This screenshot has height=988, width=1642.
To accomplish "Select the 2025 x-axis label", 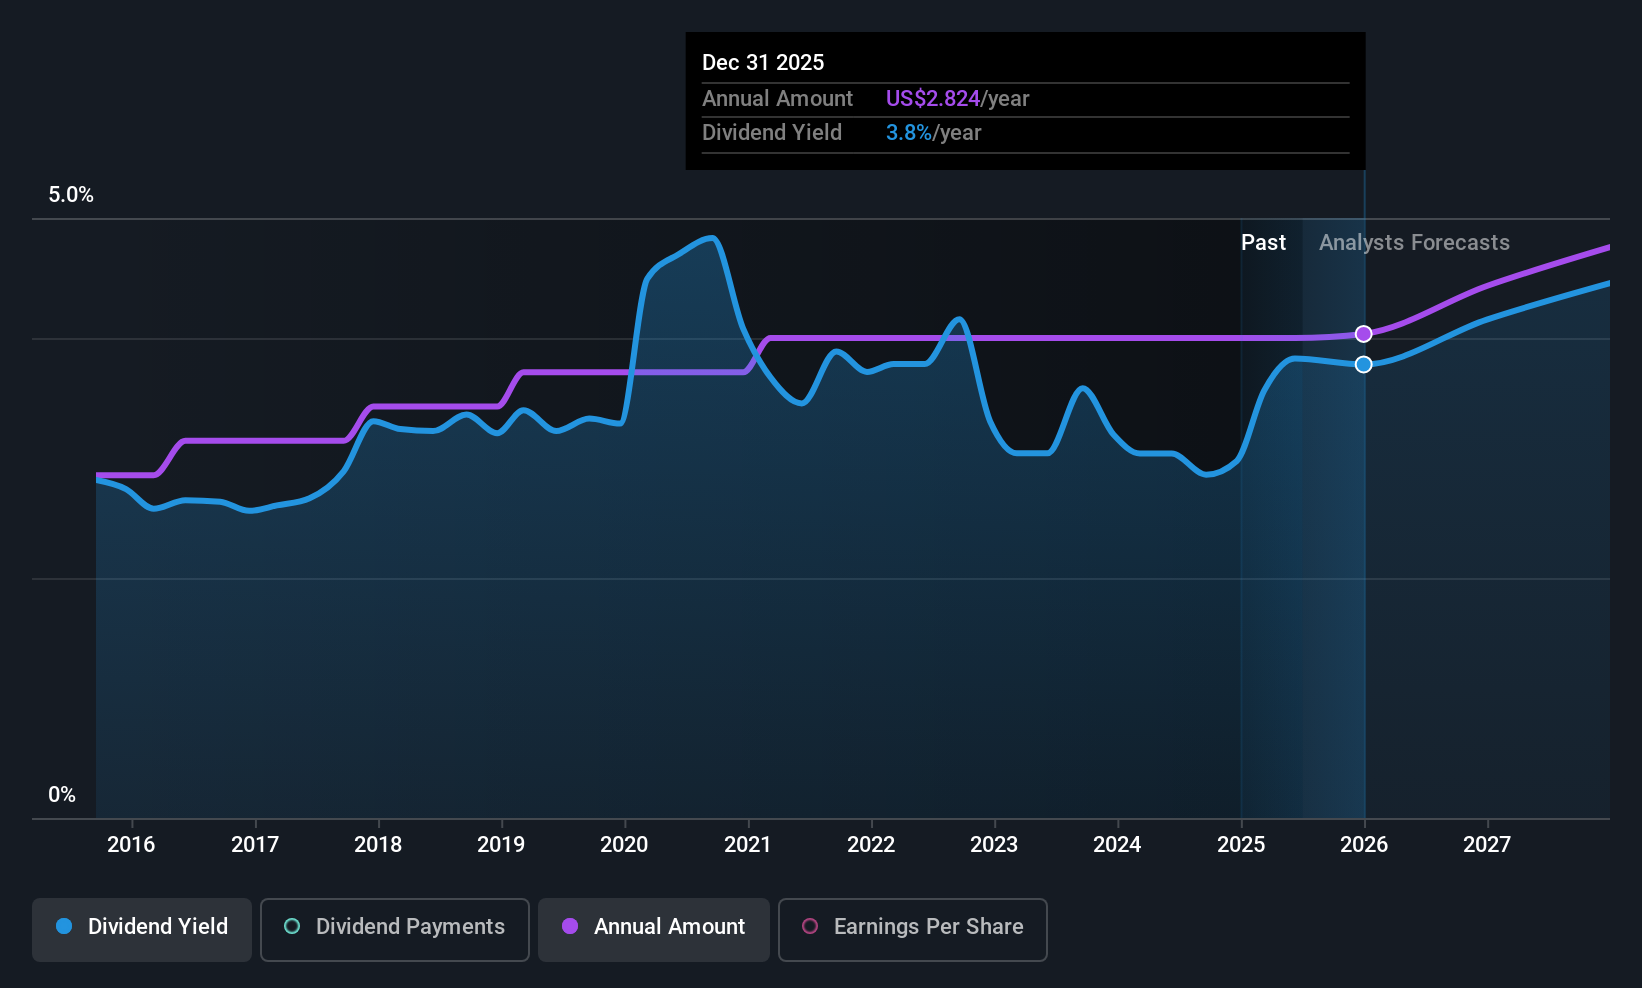I will coord(1241,844).
